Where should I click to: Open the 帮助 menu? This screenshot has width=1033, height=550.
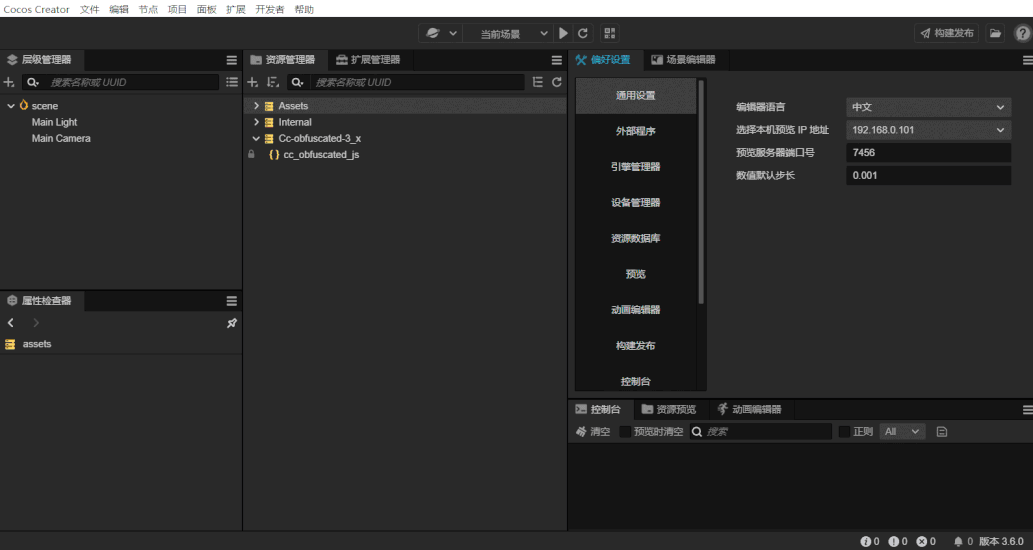[304, 9]
